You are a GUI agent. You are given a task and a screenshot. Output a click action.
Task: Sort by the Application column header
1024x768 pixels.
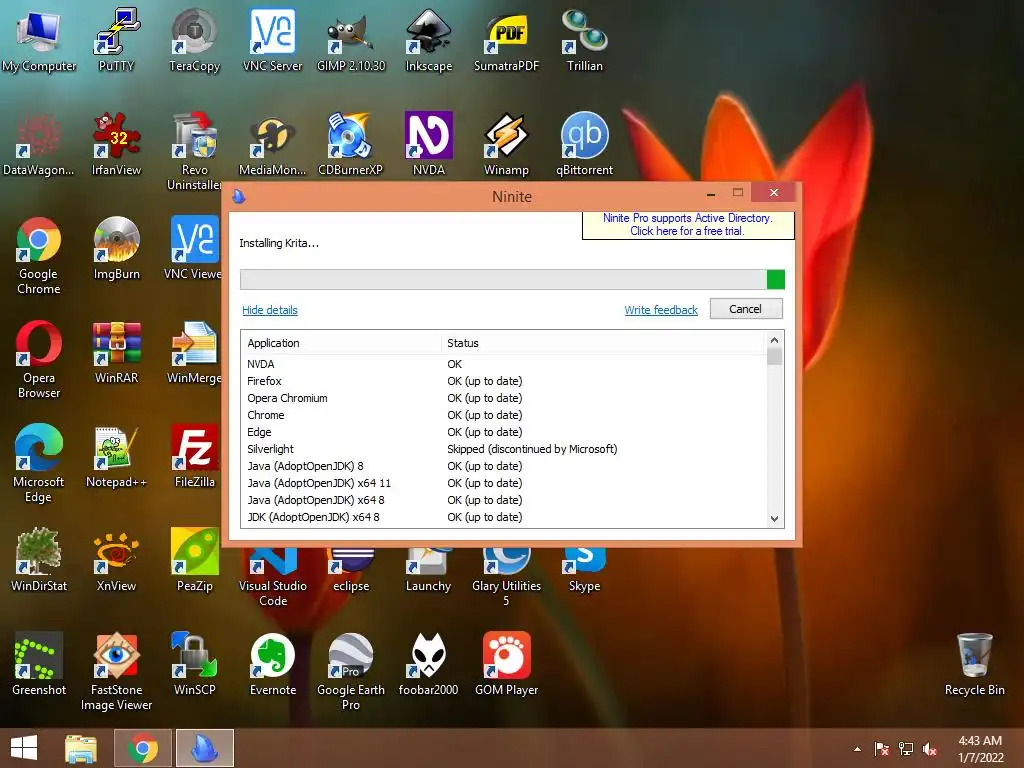342,344
